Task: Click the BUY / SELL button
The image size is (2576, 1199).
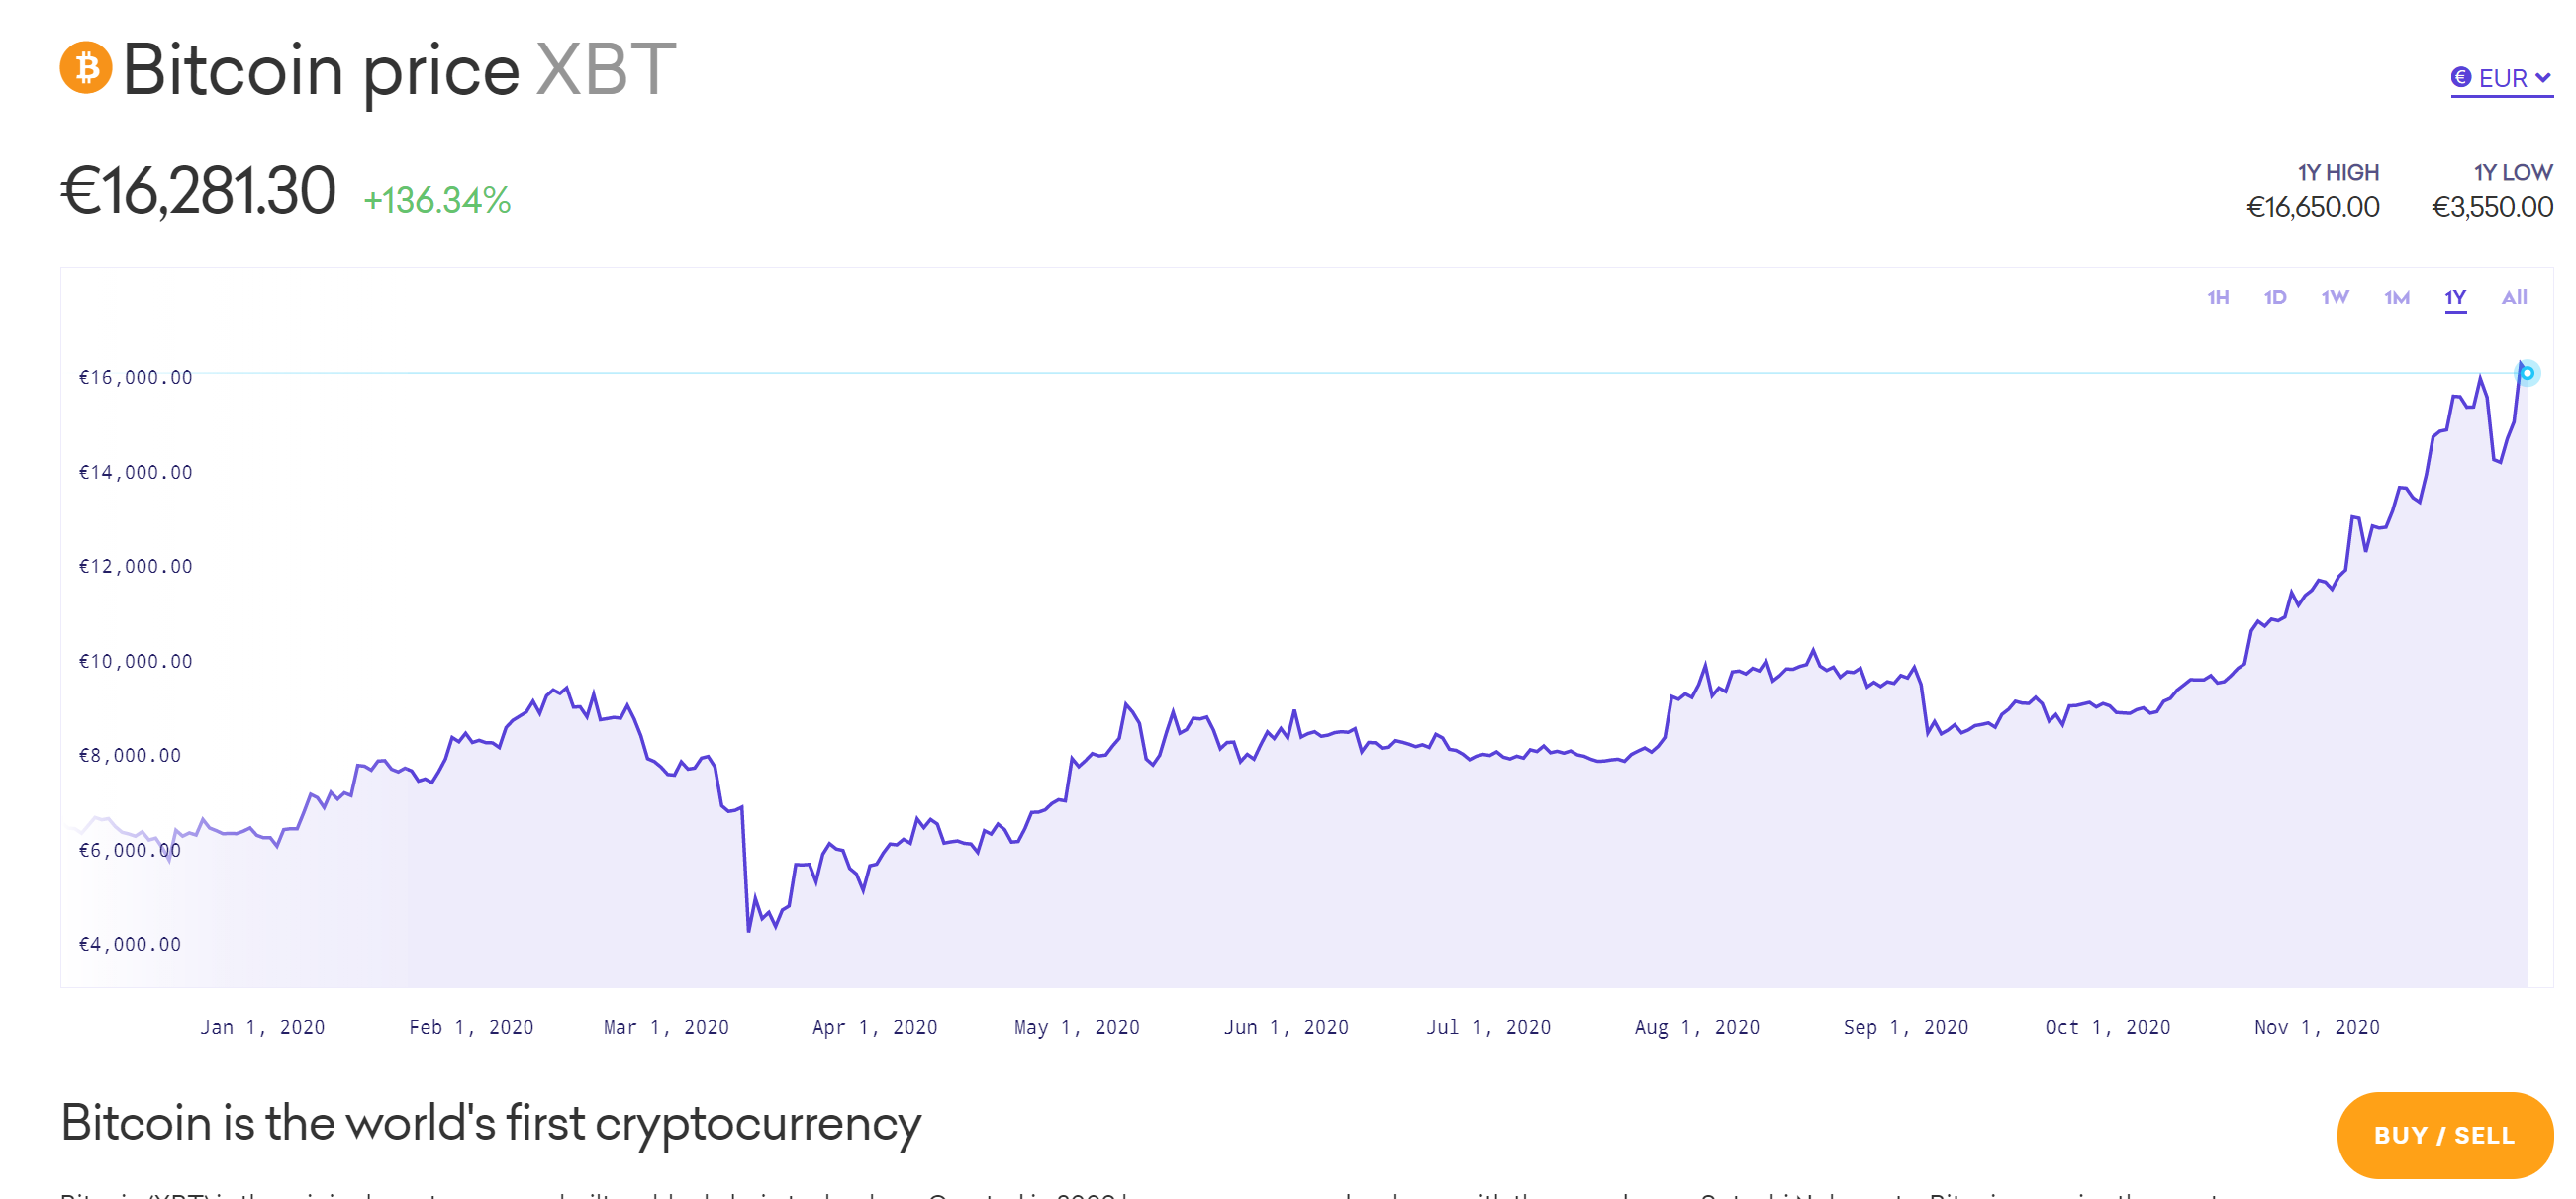Action: coord(2444,1135)
